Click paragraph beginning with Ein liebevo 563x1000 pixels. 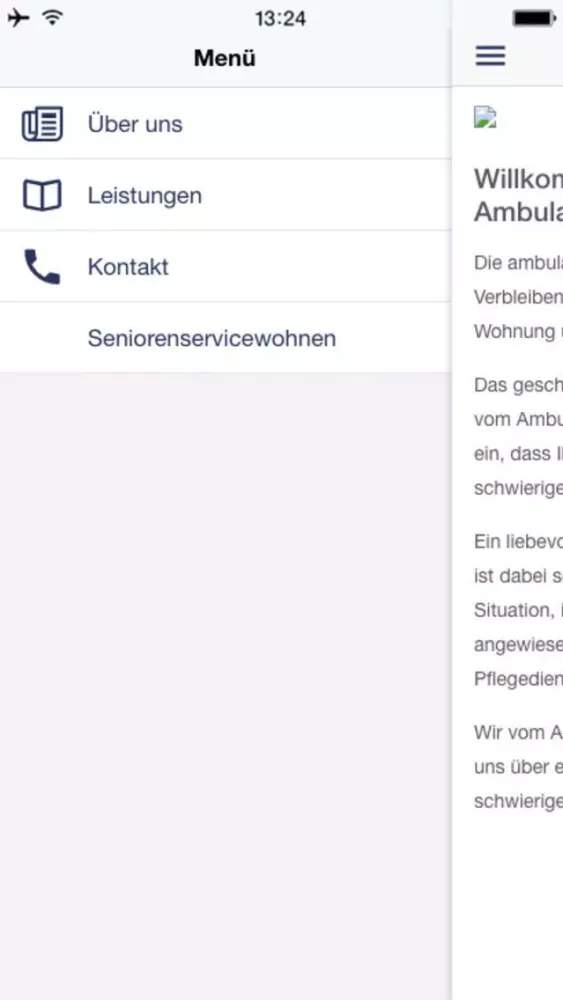coord(518,610)
